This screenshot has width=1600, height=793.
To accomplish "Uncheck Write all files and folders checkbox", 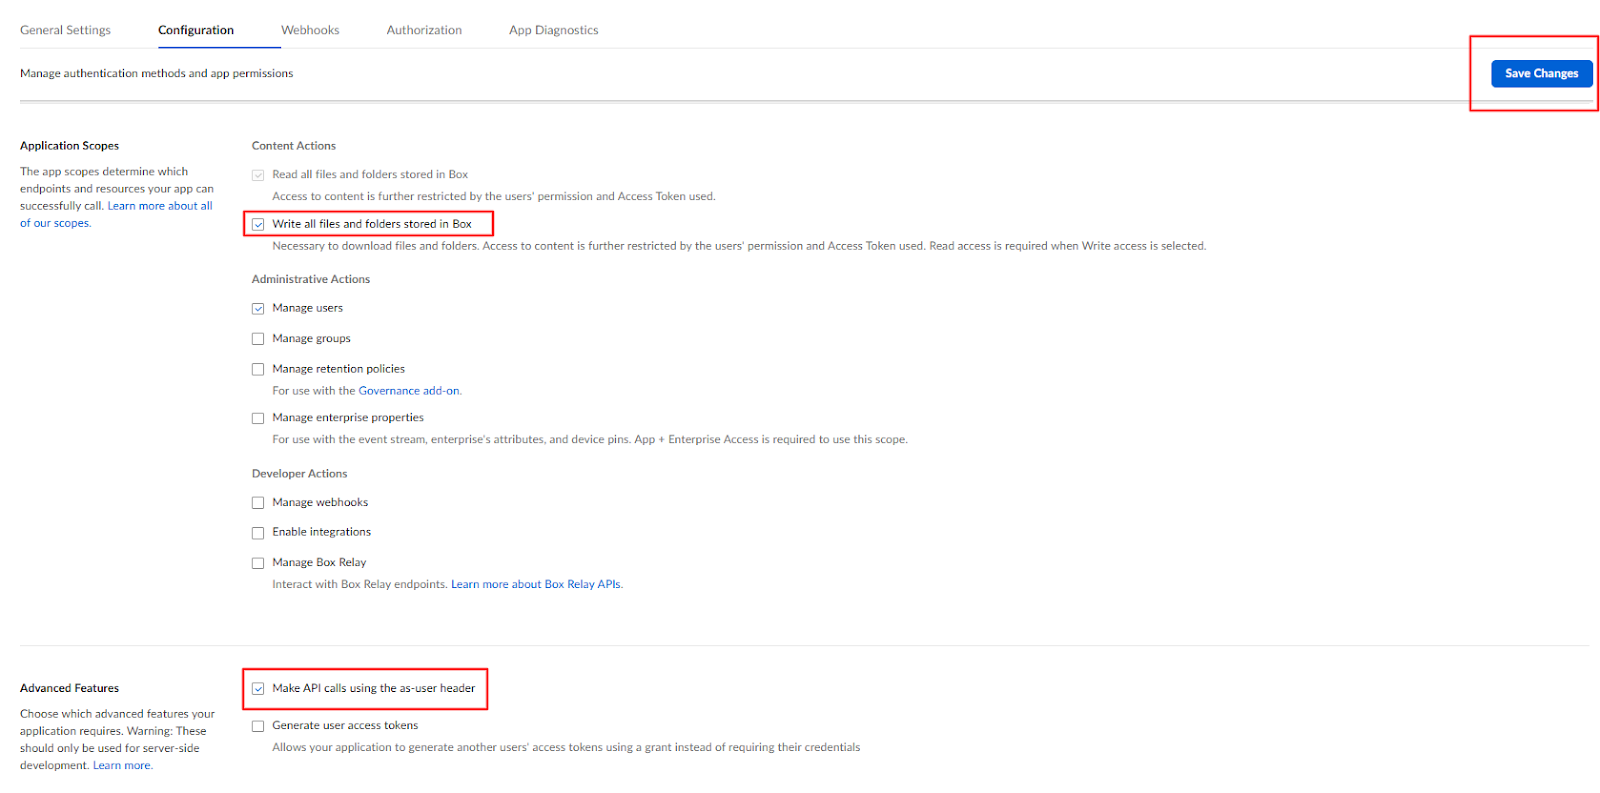I will 258,224.
